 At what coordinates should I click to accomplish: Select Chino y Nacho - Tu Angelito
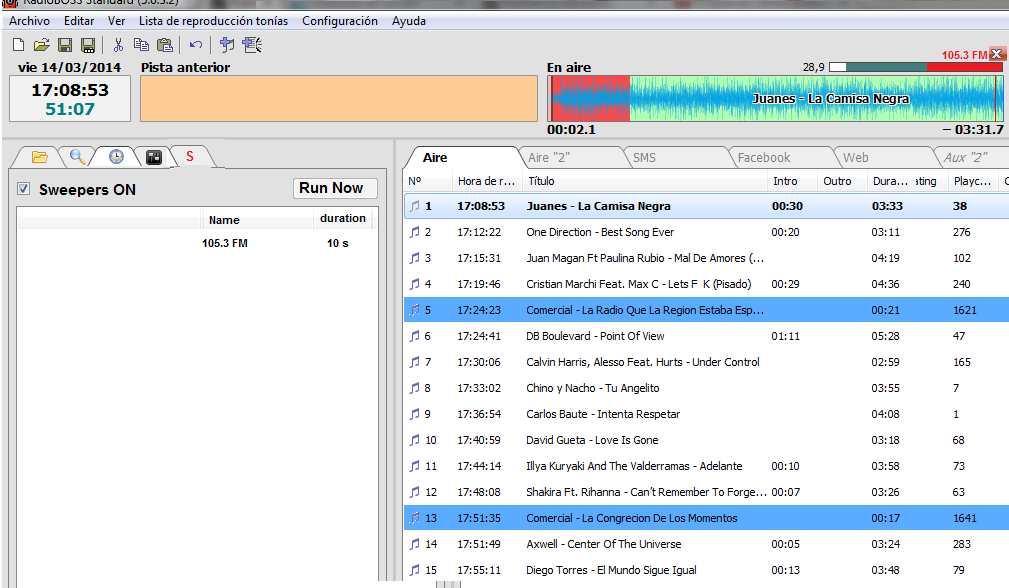(x=706, y=388)
